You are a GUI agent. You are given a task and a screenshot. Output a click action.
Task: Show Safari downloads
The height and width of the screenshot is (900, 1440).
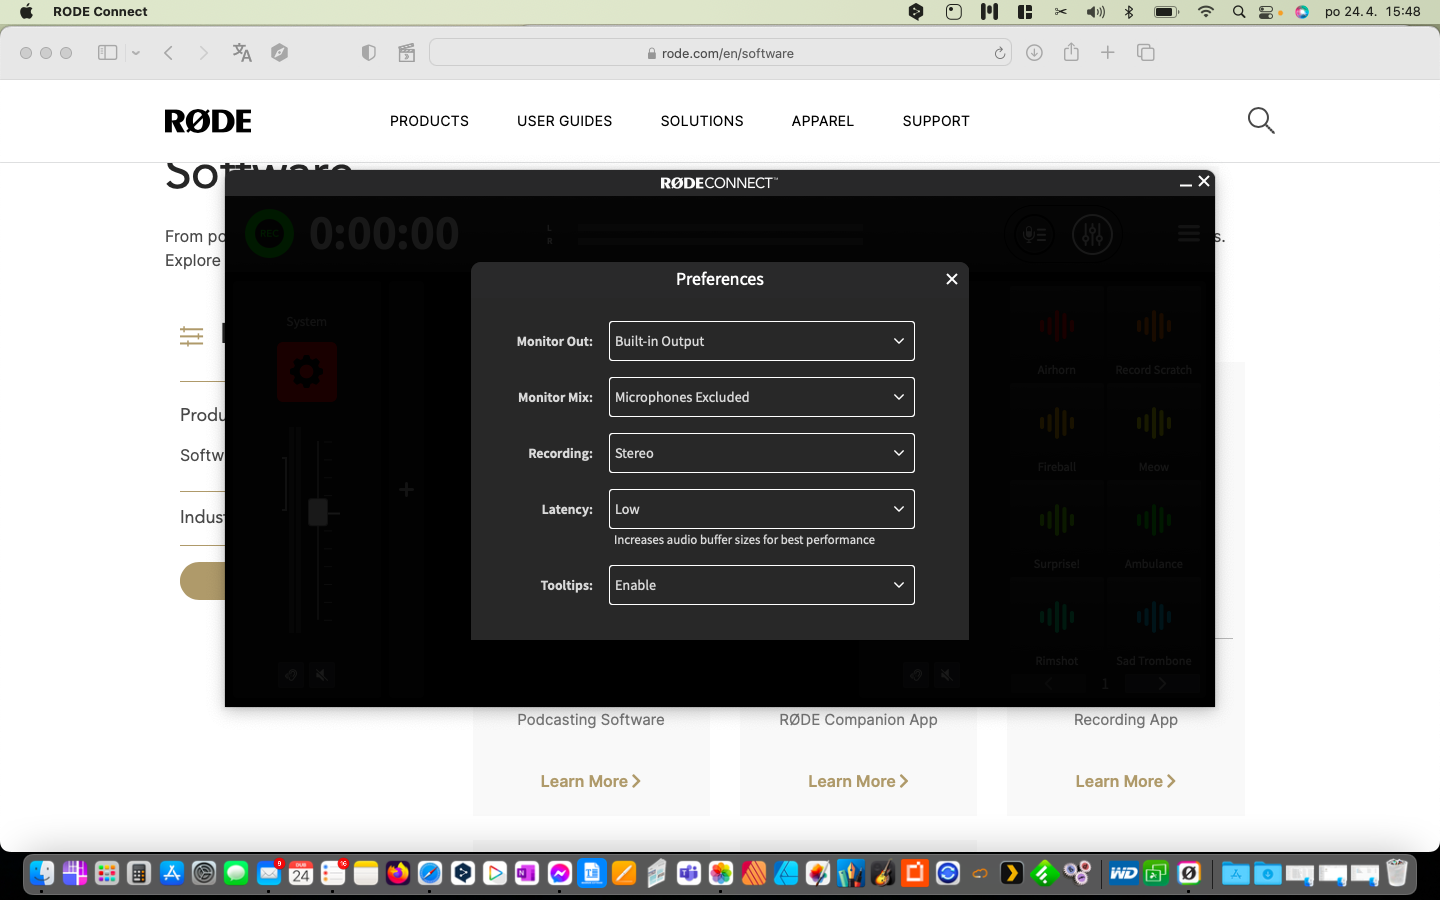coord(1034,53)
